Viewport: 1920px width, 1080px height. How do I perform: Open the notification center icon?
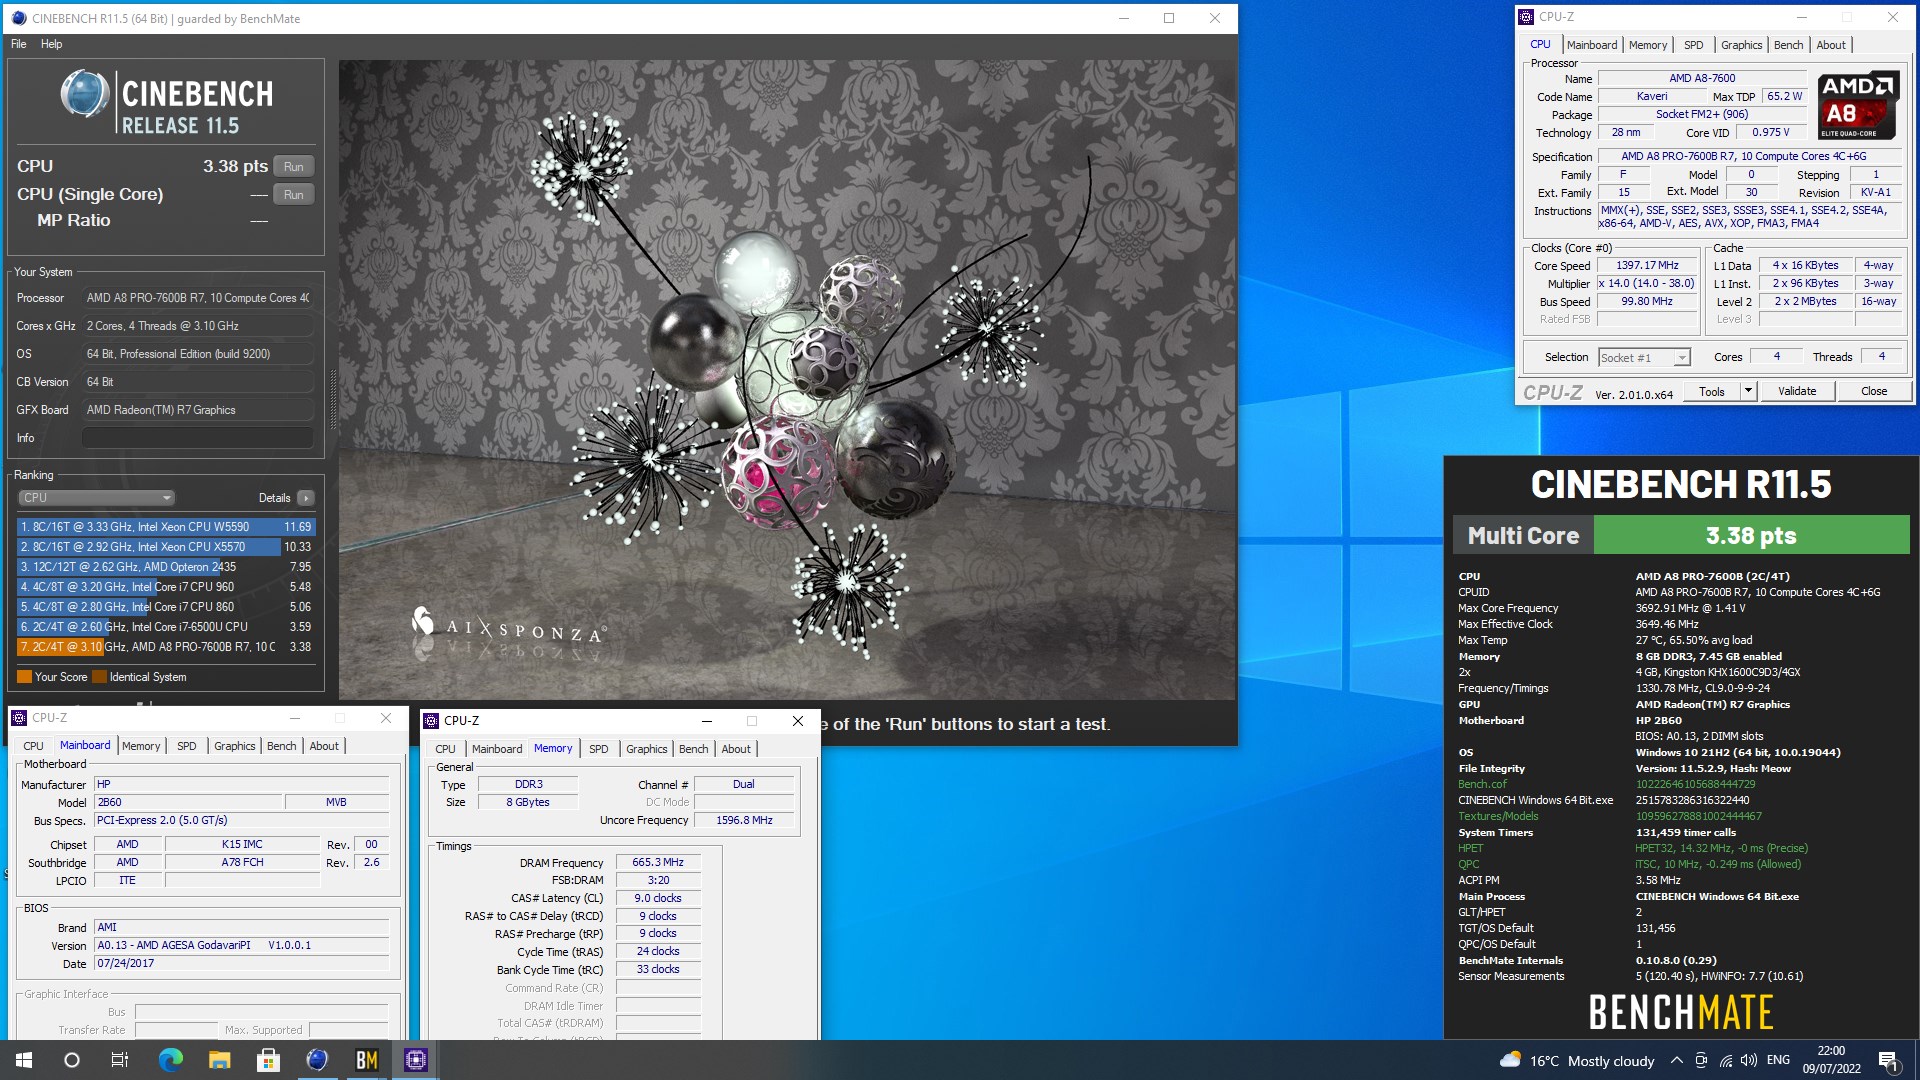(x=1888, y=1060)
